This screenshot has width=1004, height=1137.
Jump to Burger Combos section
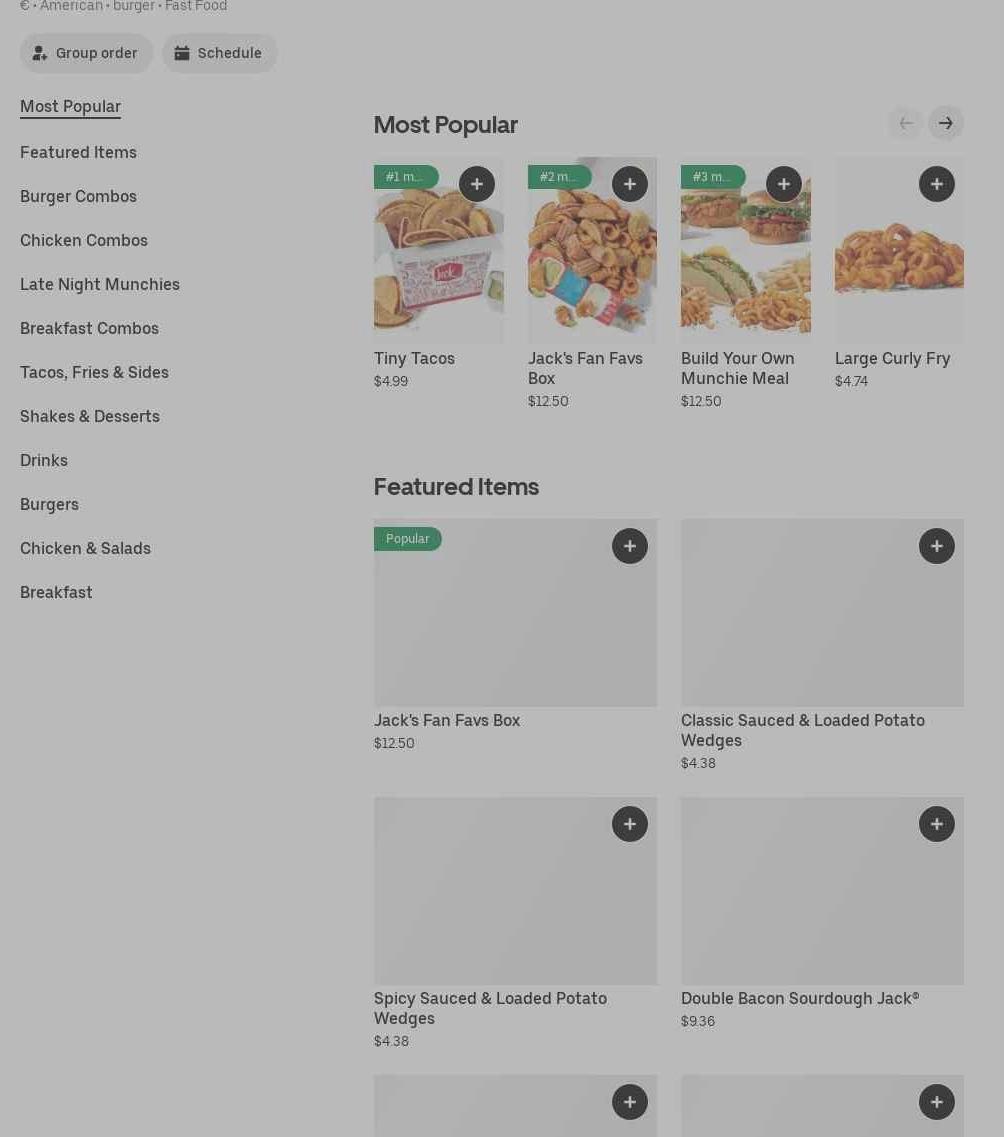78,196
